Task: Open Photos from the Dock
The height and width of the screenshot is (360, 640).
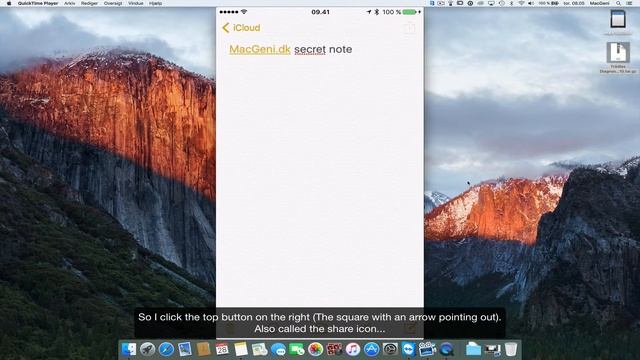Action: 316,349
